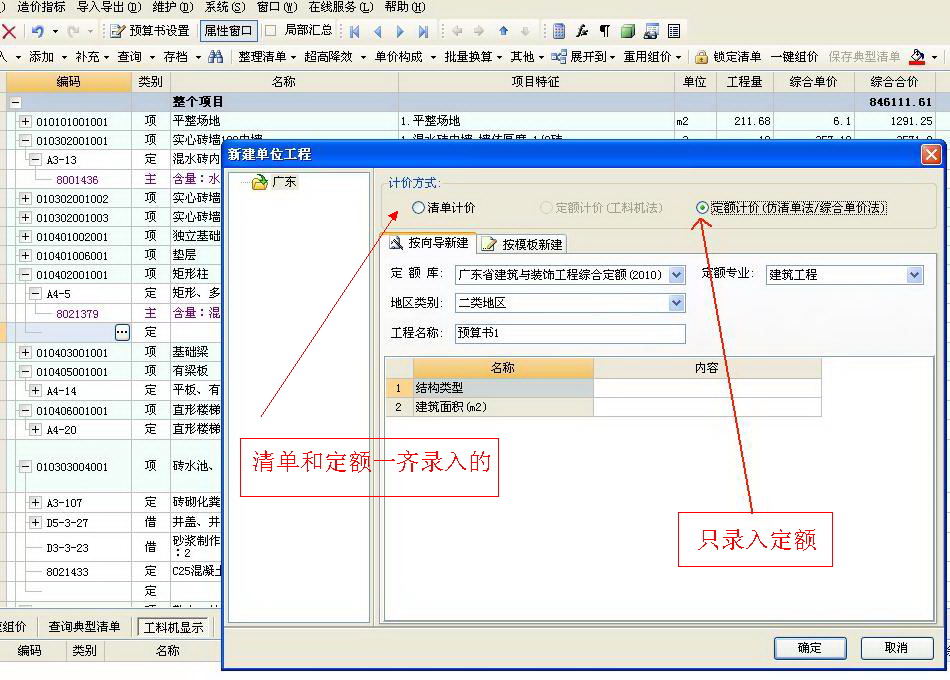Collapse the 整个项目 root row
This screenshot has height=680, width=950.
click(15, 102)
